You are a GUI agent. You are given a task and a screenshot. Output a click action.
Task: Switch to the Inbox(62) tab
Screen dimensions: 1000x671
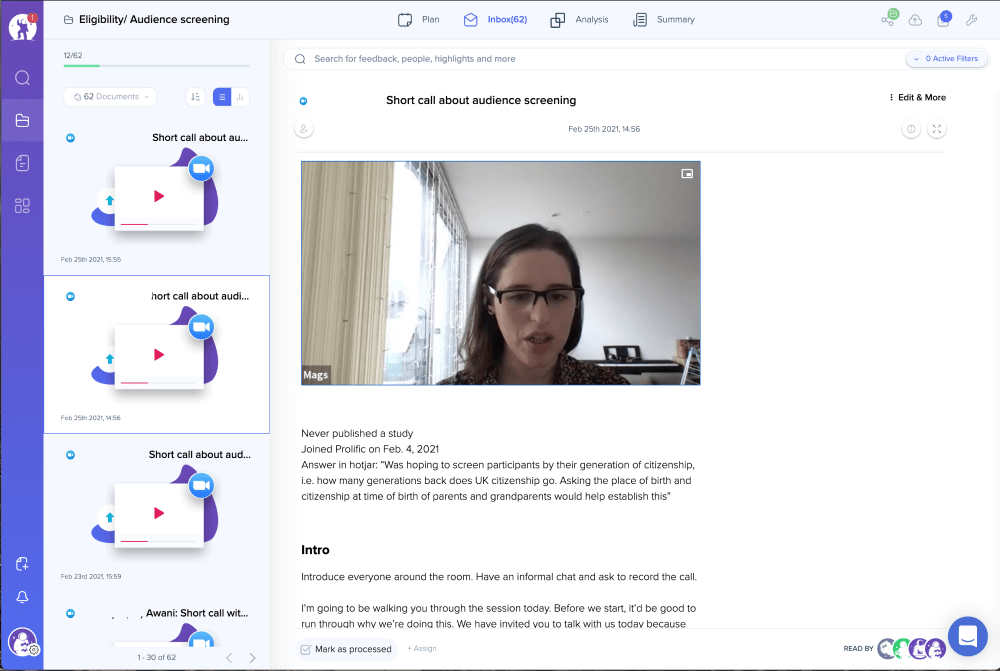click(x=496, y=20)
